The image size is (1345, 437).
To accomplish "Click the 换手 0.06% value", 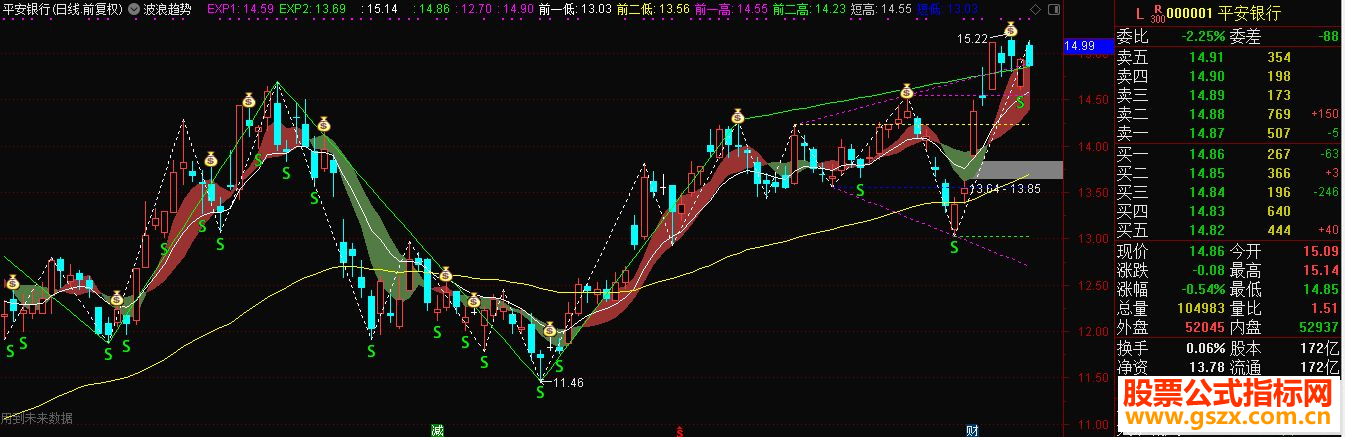I will pyautogui.click(x=1203, y=349).
